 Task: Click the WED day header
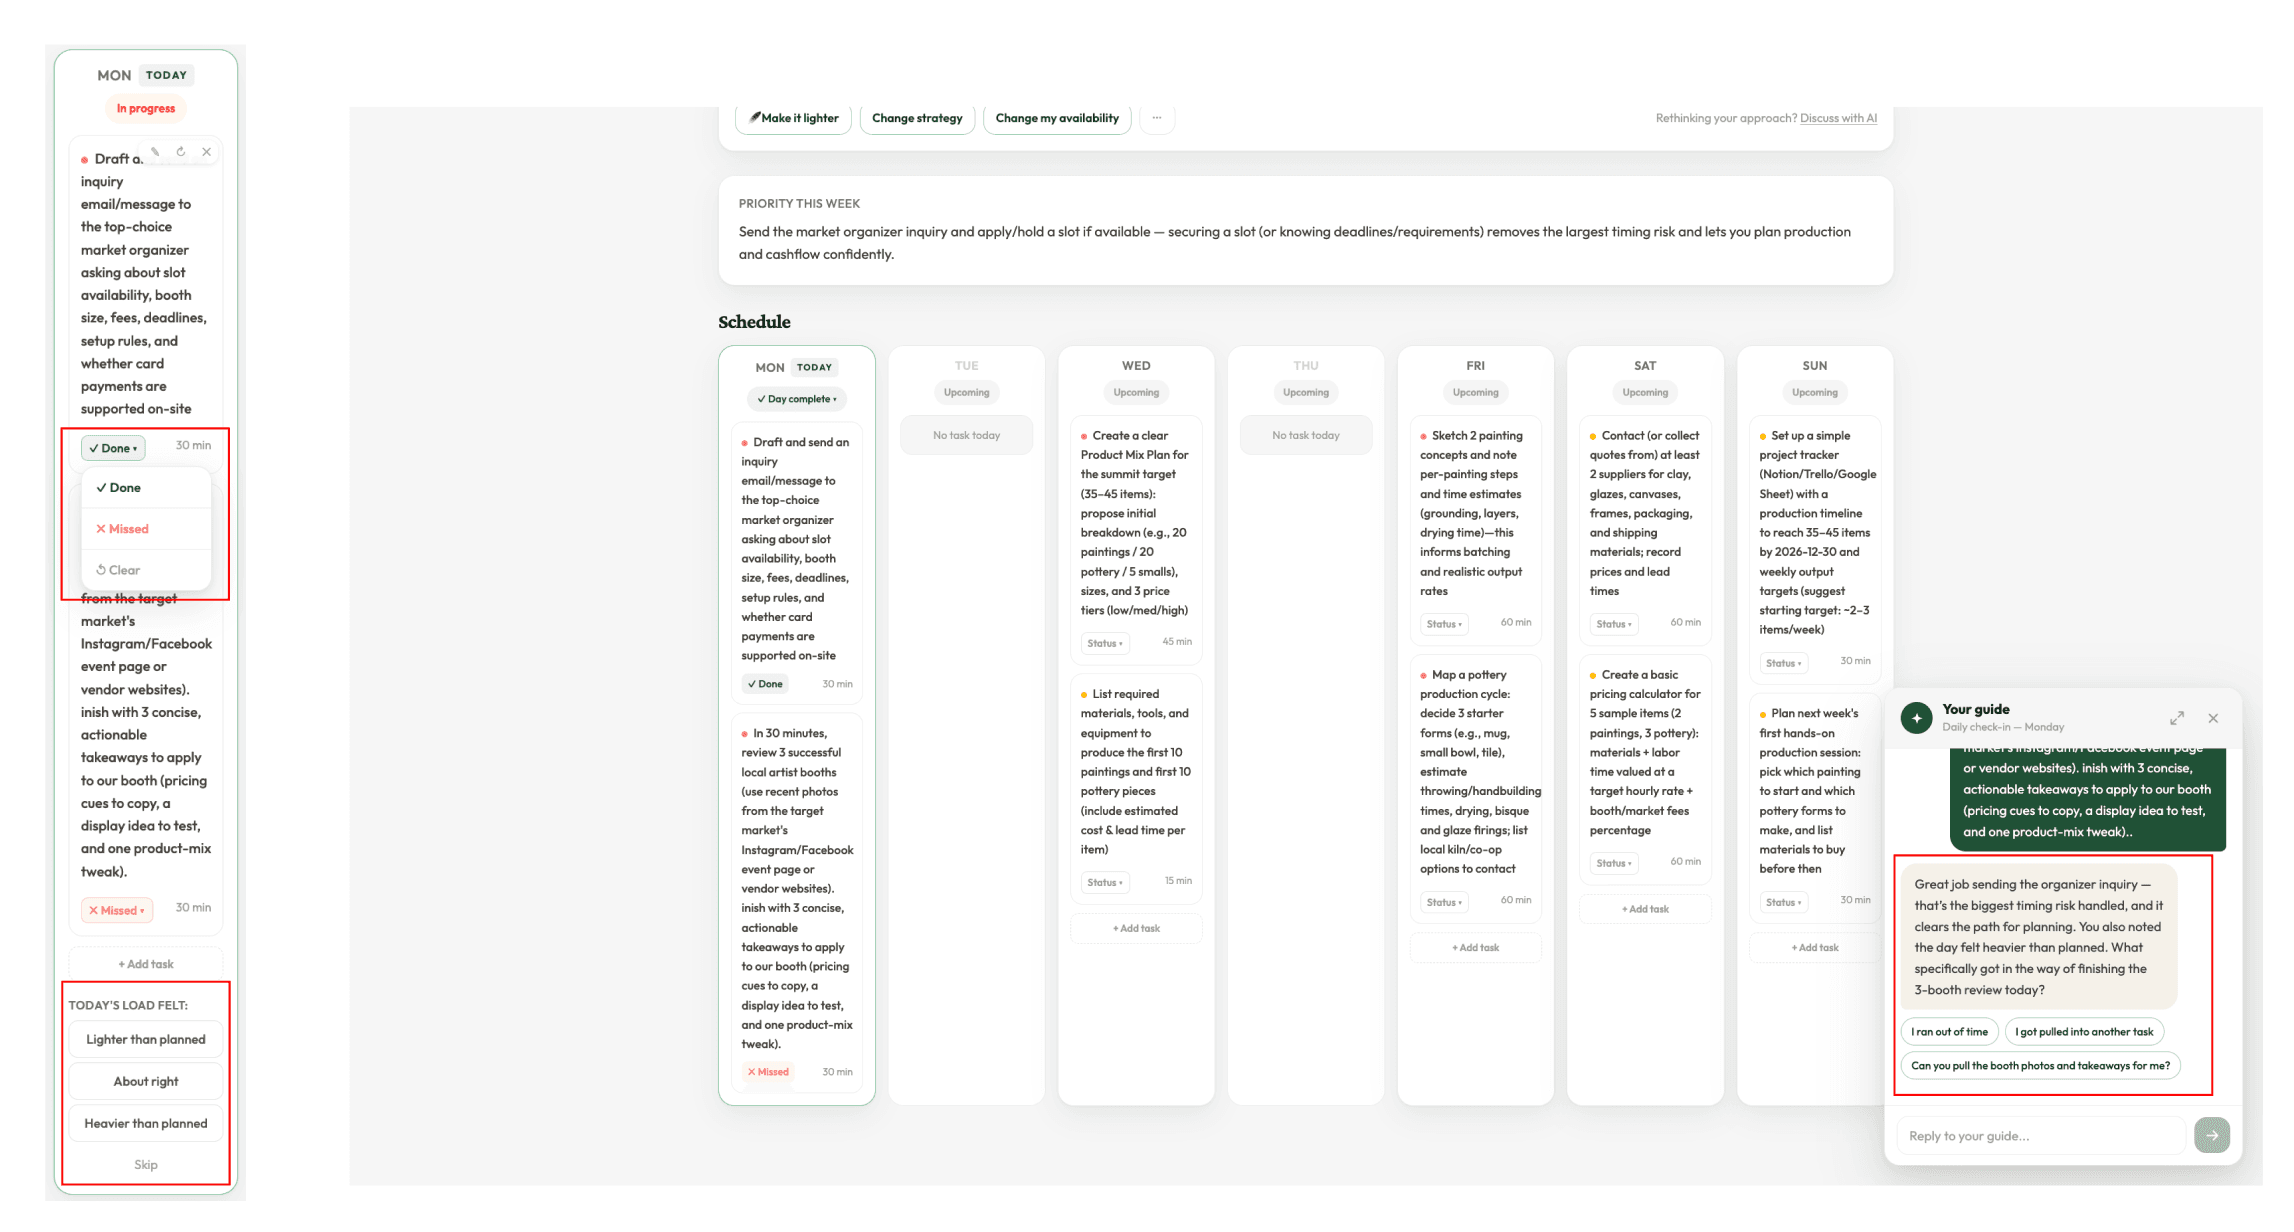(x=1136, y=366)
